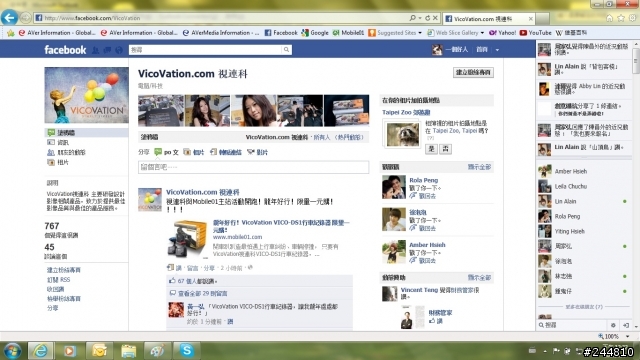The height and width of the screenshot is (360, 640).
Task: Click the chat sidebar search field
Action: point(573,325)
